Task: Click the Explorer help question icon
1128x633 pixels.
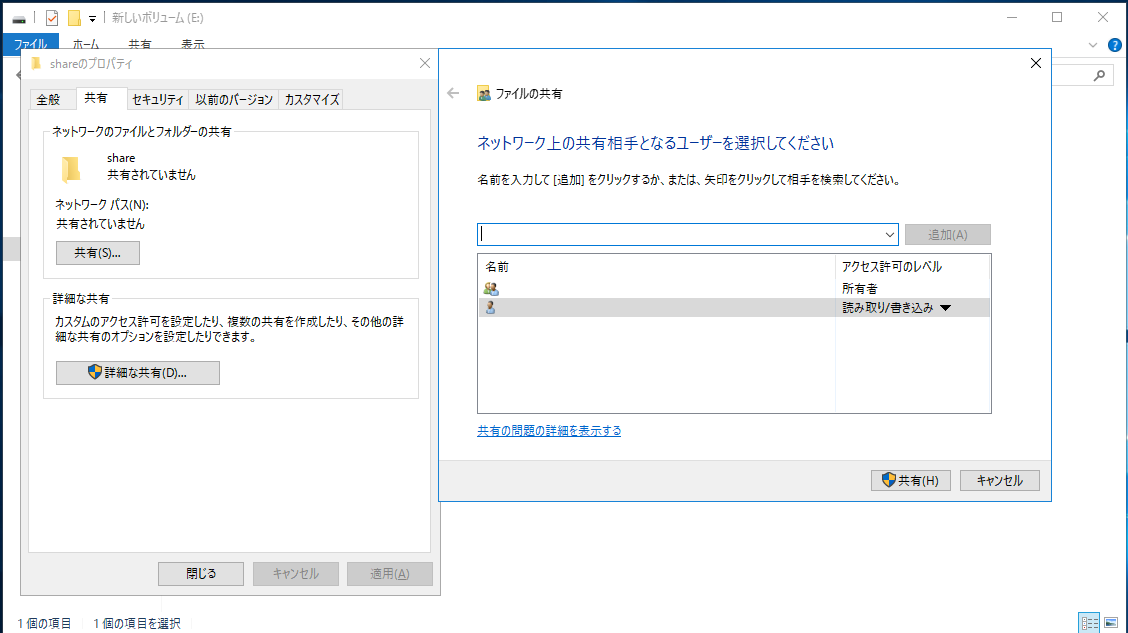Action: coord(1115,45)
